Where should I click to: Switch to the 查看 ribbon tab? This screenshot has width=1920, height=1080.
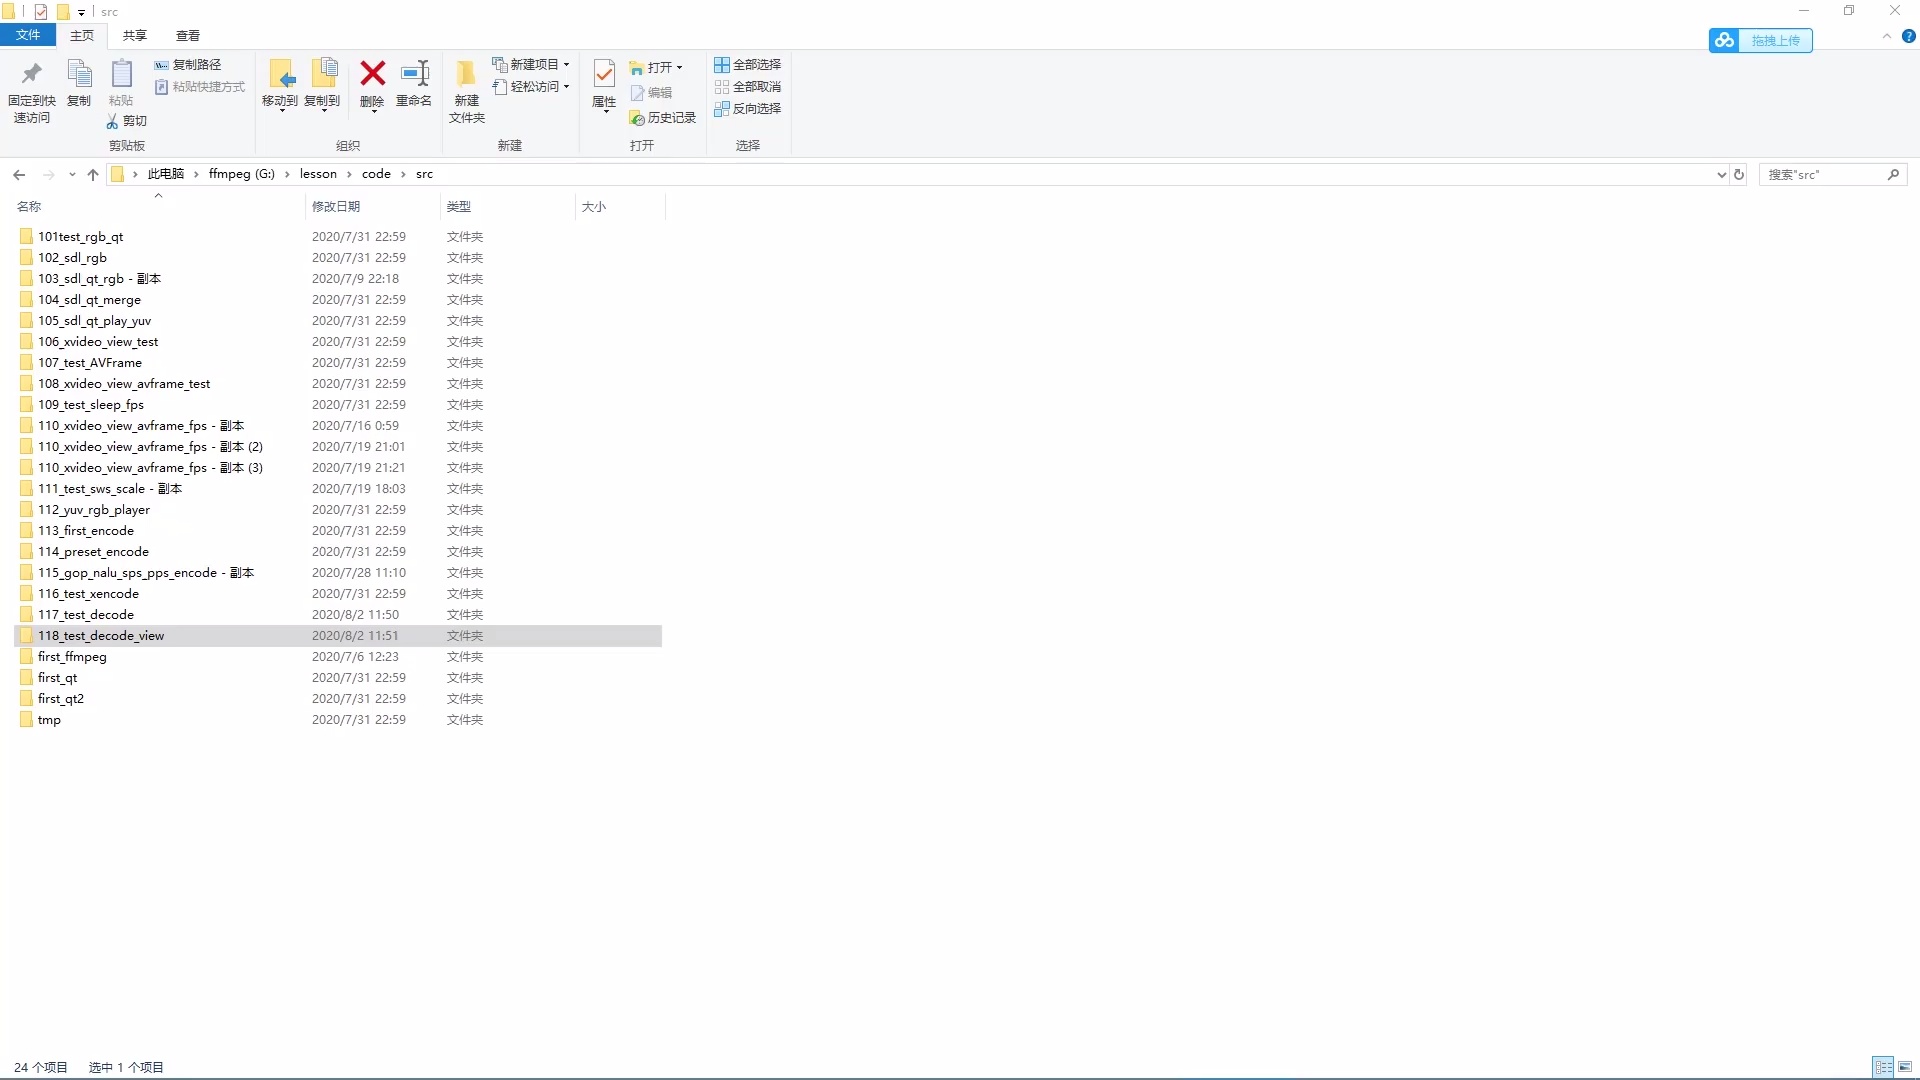click(x=186, y=35)
